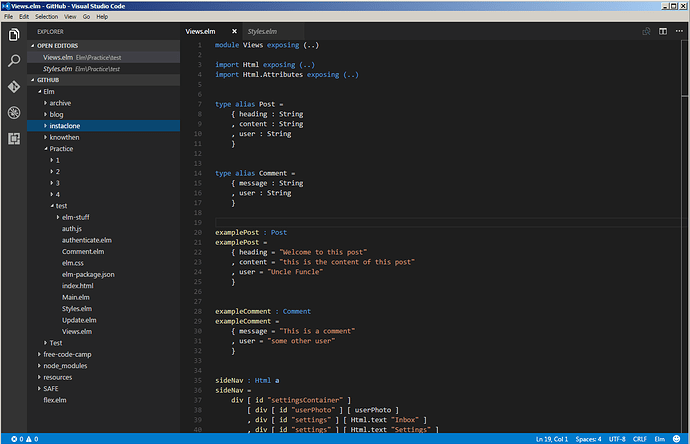Expand the free-code-camp folder

tap(66, 354)
